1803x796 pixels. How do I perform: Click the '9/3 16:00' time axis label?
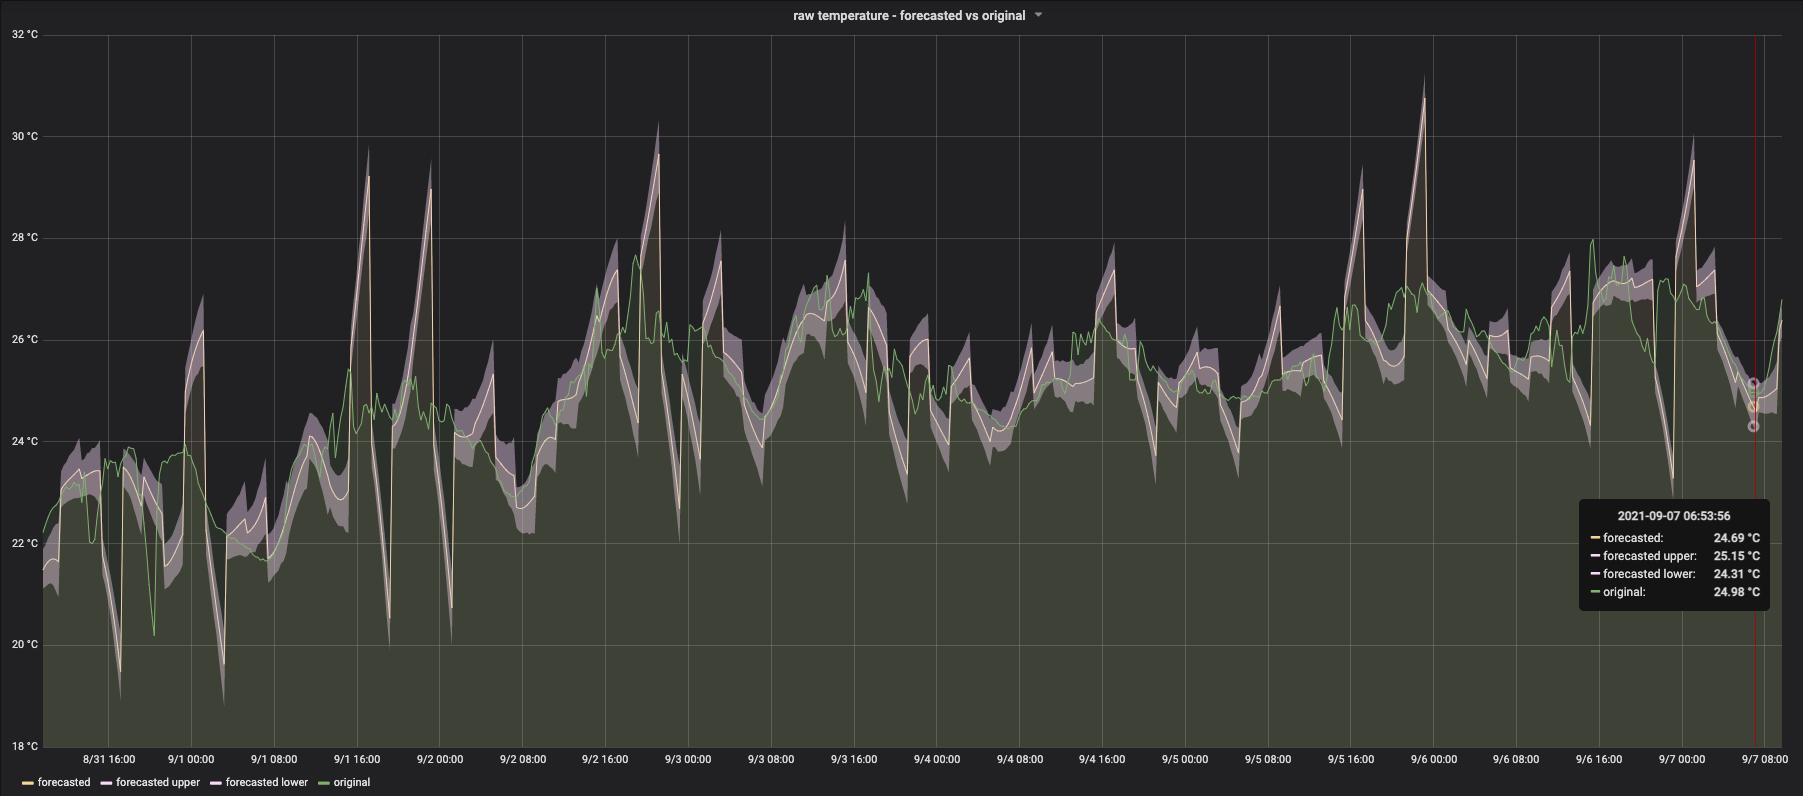(854, 760)
